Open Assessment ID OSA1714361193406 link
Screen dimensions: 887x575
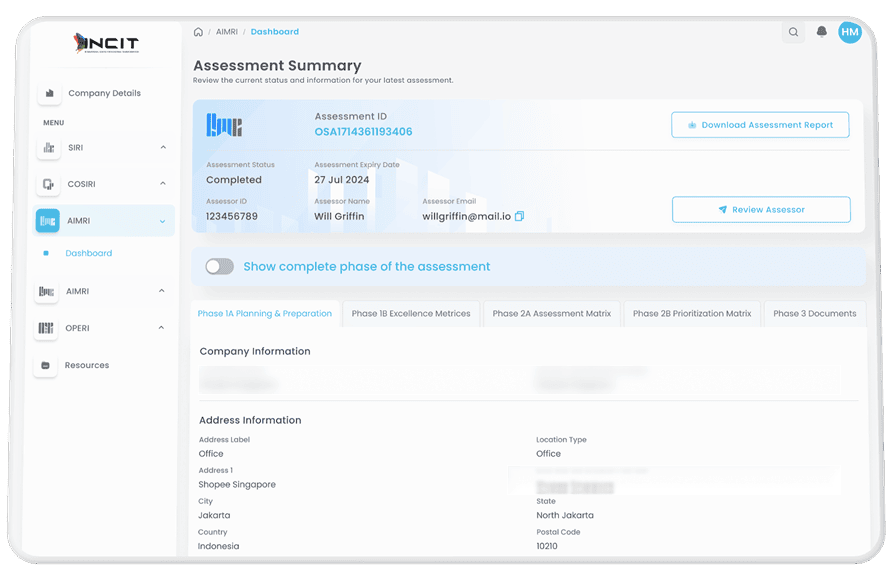point(363,132)
